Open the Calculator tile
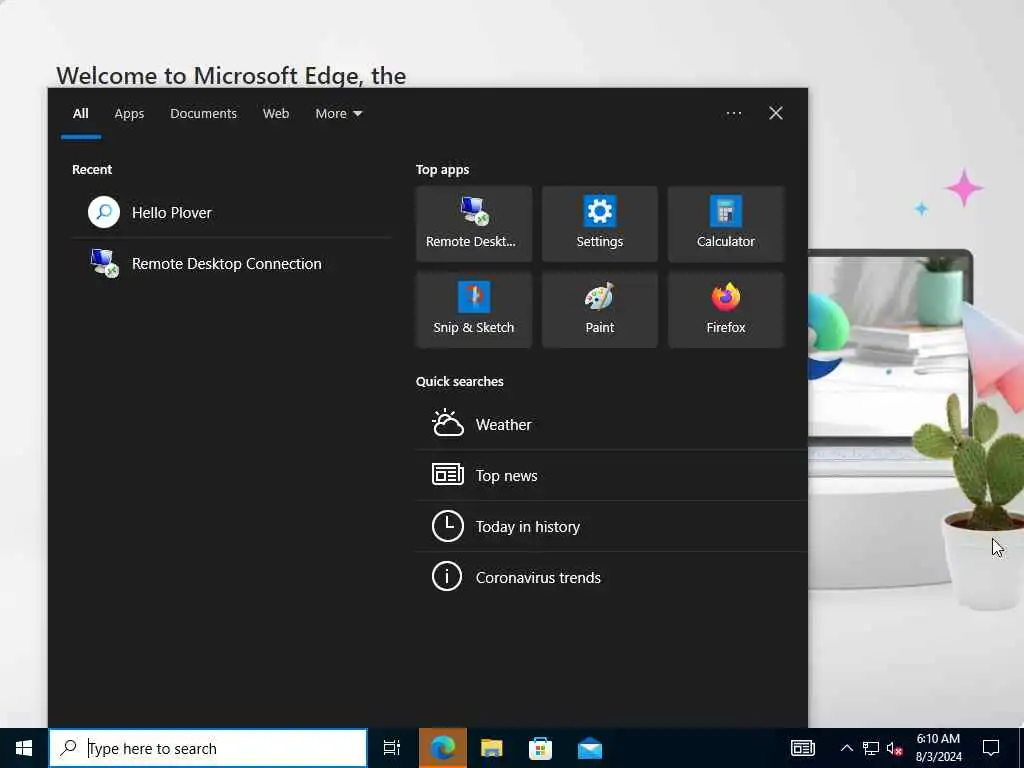 coord(726,223)
